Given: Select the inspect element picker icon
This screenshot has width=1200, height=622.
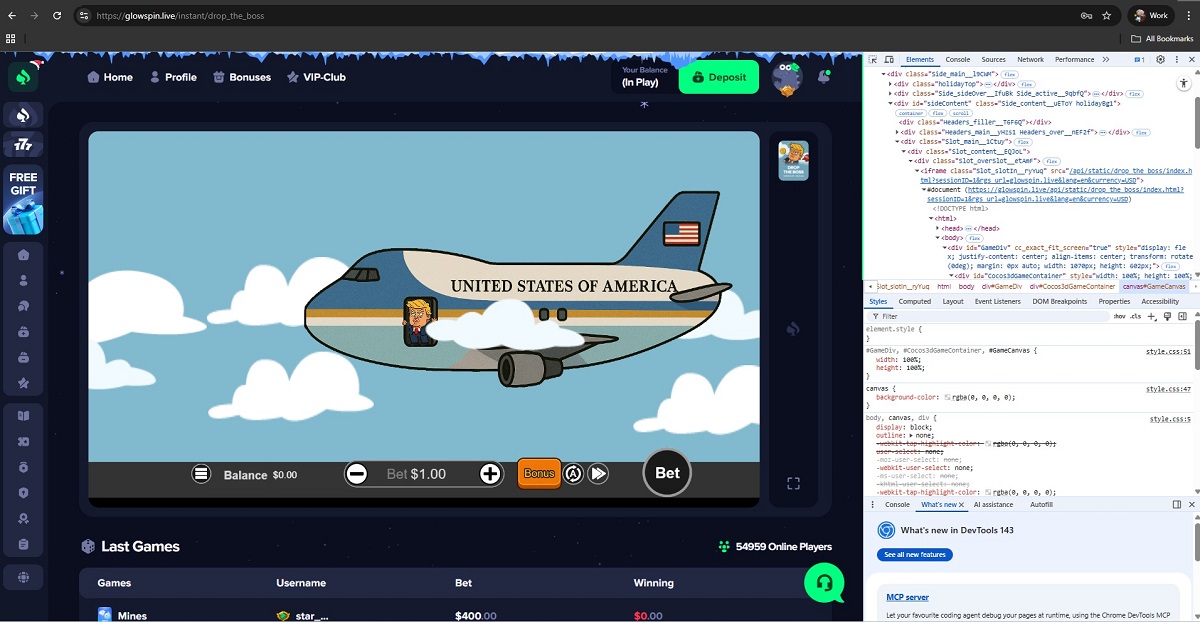Looking at the screenshot, I should point(873,60).
